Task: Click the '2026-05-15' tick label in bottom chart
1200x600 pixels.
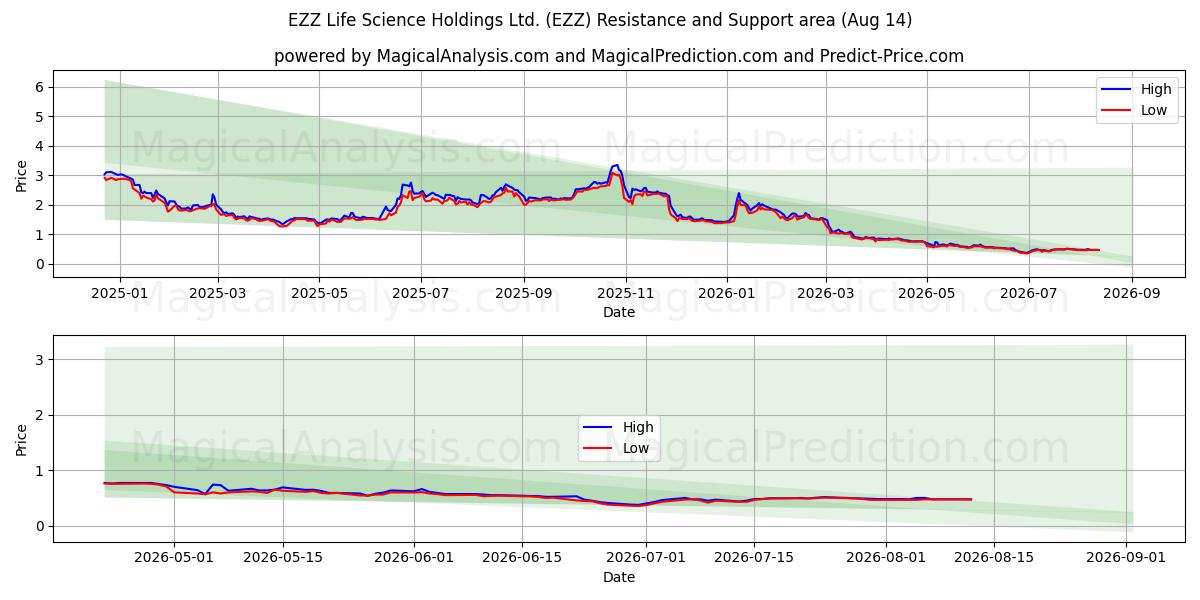Action: 283,558
